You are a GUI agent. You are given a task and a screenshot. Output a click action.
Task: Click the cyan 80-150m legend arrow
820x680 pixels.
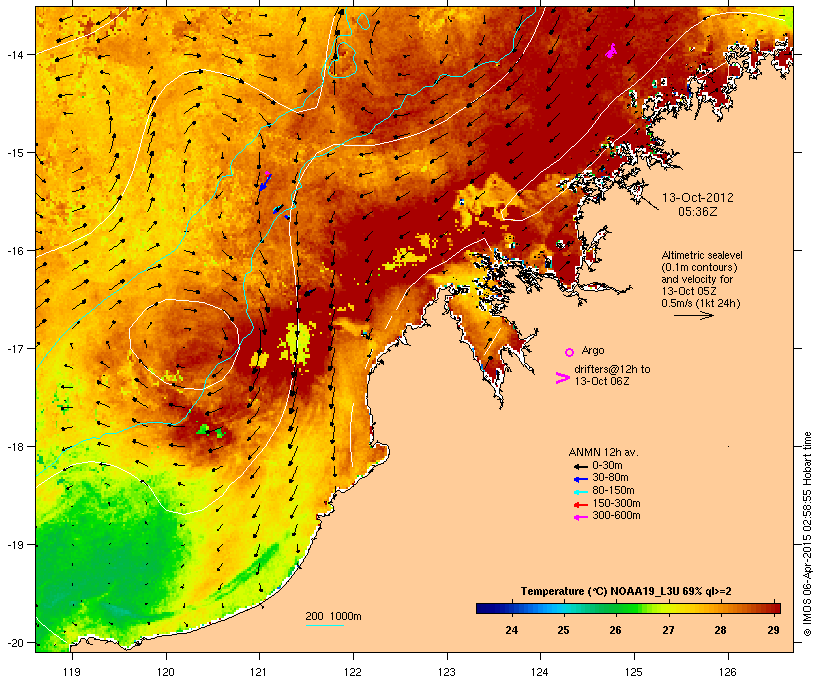(x=580, y=492)
